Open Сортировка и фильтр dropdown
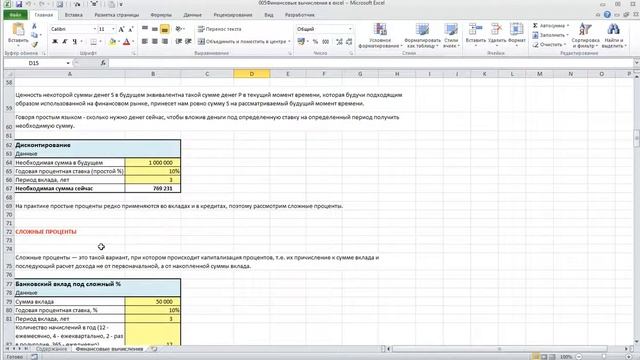The width and height of the screenshot is (640, 360). coord(585,36)
